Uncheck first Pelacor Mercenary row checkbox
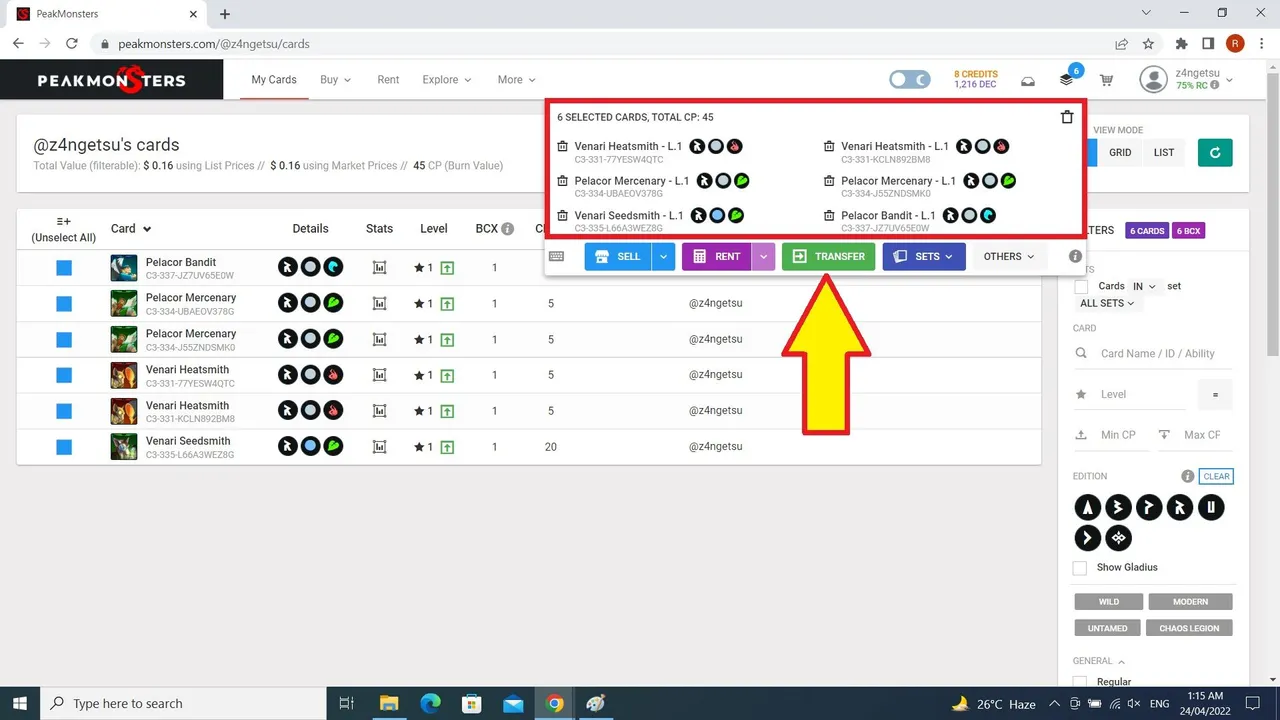Image resolution: width=1280 pixels, height=720 pixels. pyautogui.click(x=64, y=303)
